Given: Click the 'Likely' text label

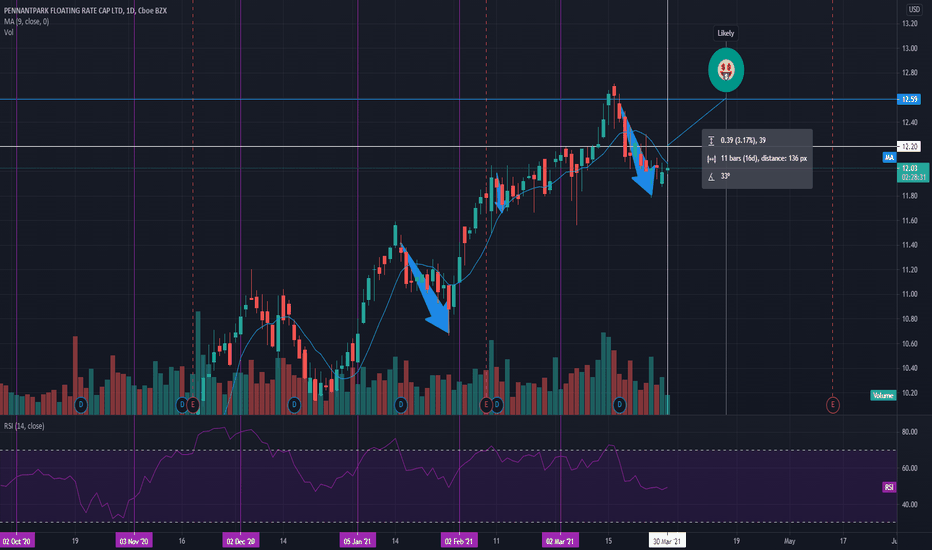Looking at the screenshot, I should [x=725, y=33].
